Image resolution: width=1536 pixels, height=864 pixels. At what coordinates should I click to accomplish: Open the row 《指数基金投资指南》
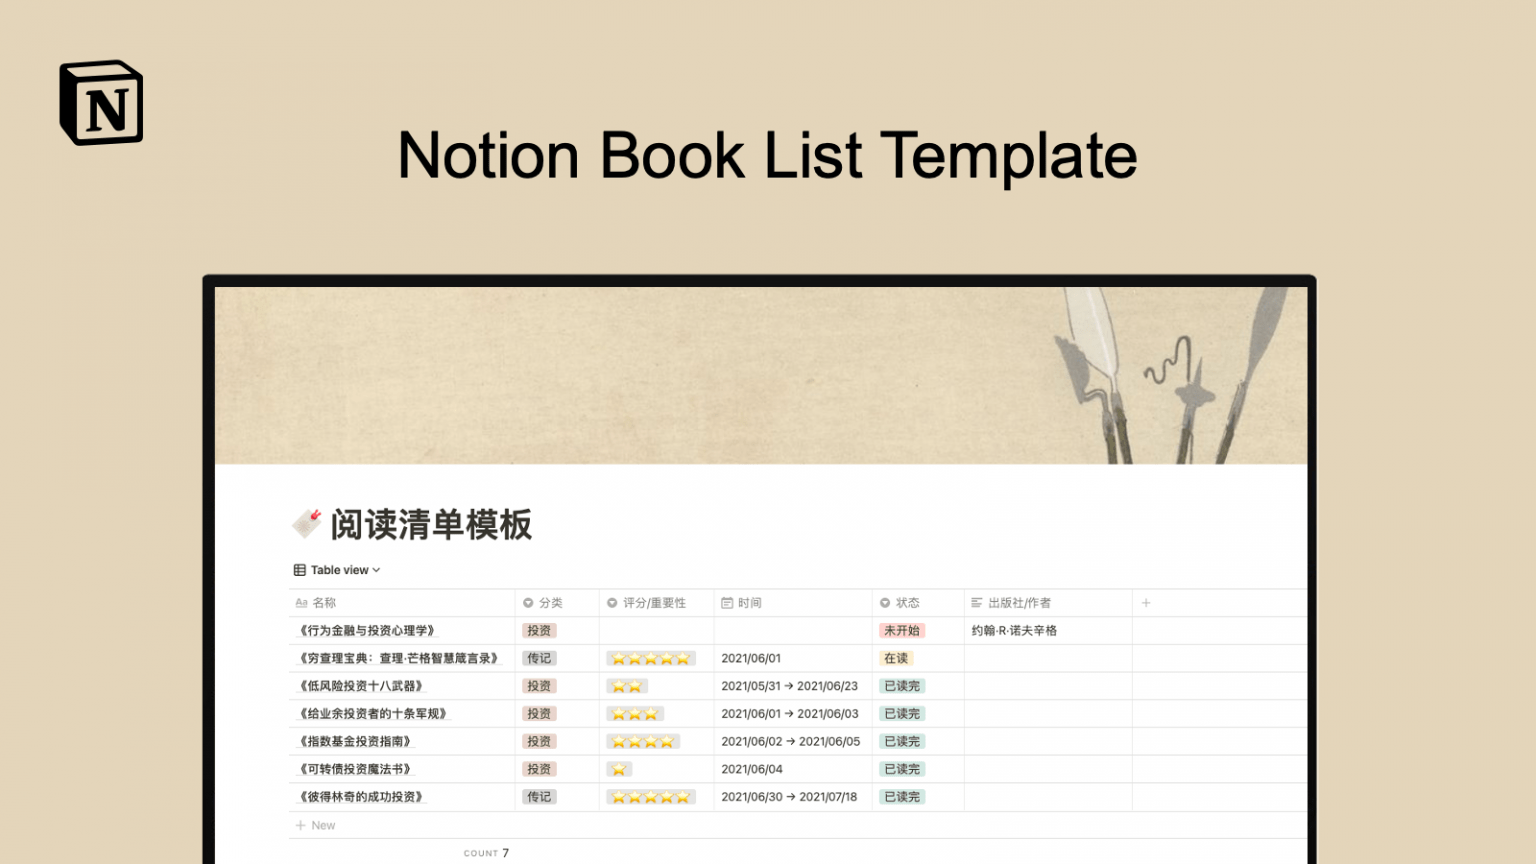pyautogui.click(x=355, y=741)
